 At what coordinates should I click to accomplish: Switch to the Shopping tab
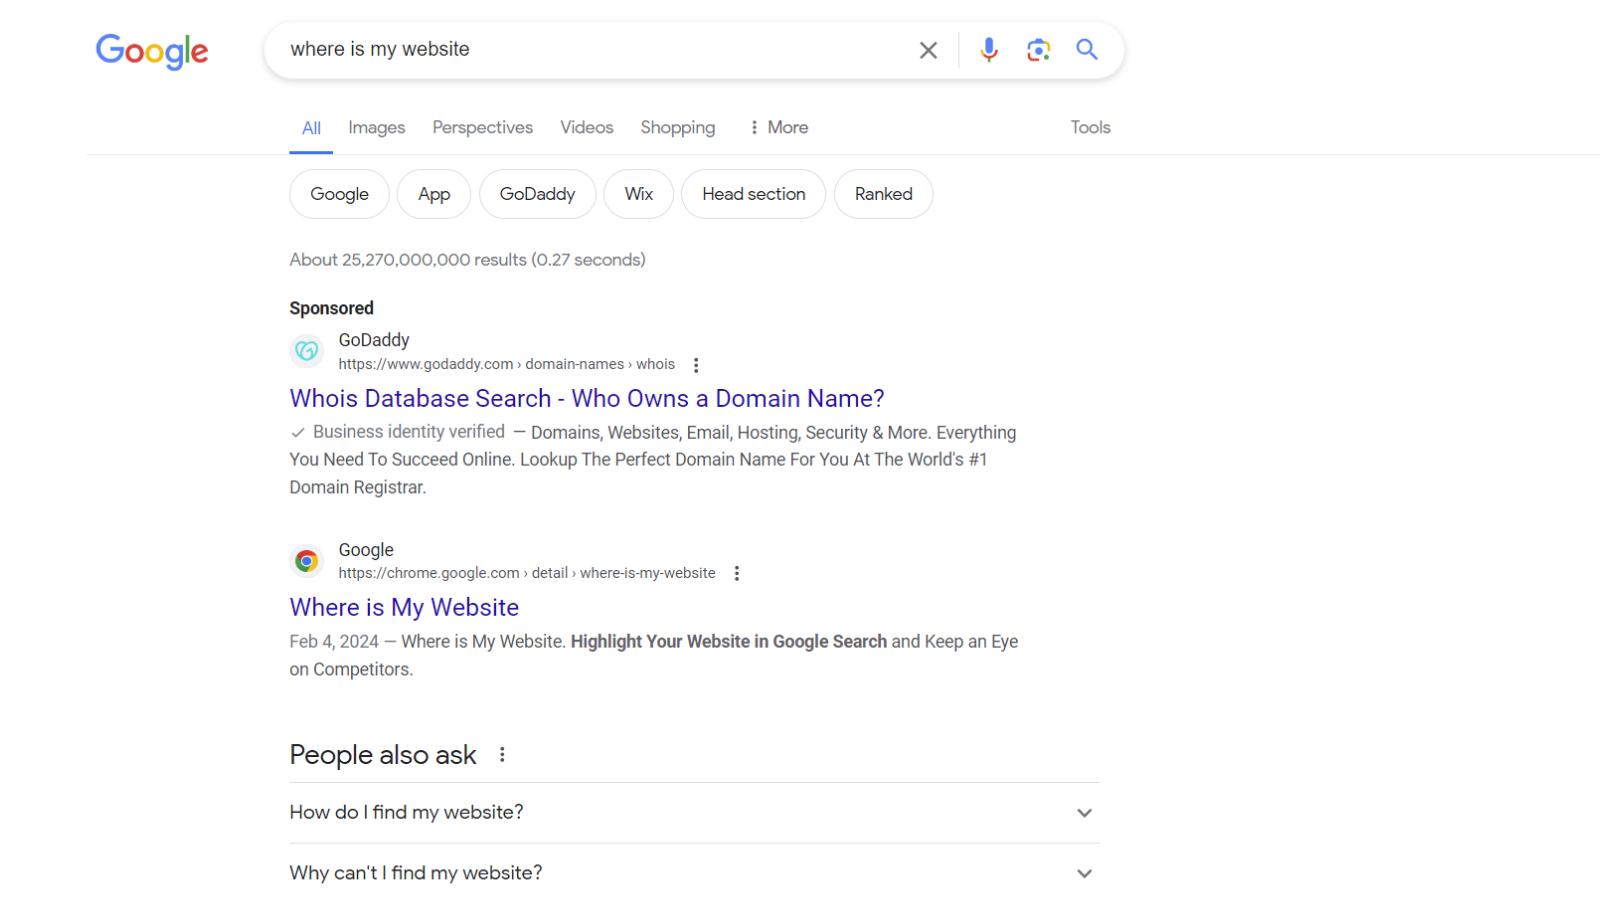(677, 127)
